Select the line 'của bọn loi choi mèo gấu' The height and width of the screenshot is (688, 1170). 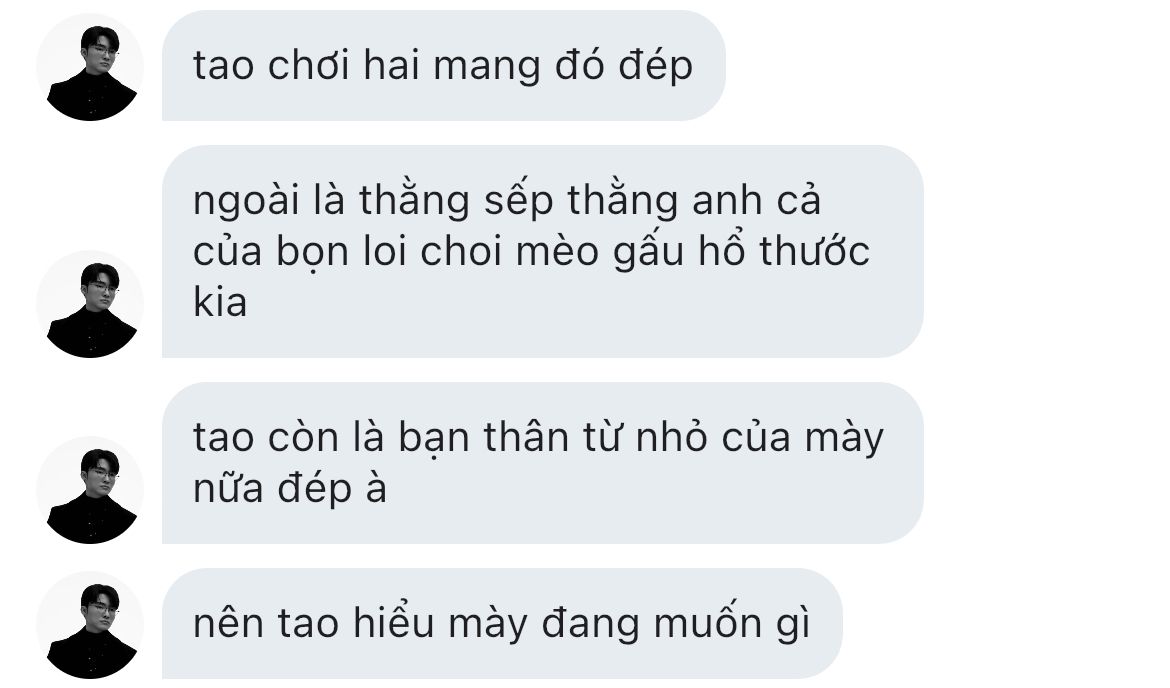coord(439,252)
